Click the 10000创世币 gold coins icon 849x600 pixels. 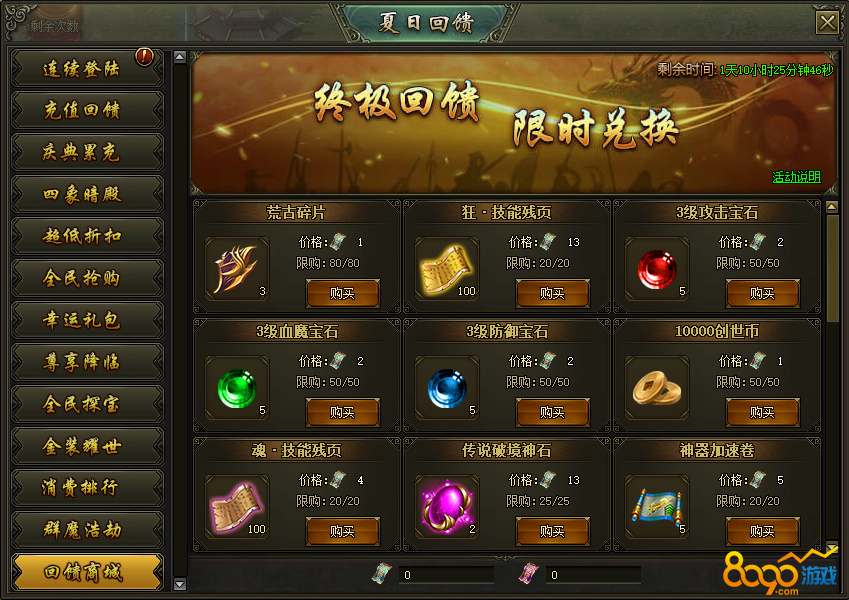[657, 388]
